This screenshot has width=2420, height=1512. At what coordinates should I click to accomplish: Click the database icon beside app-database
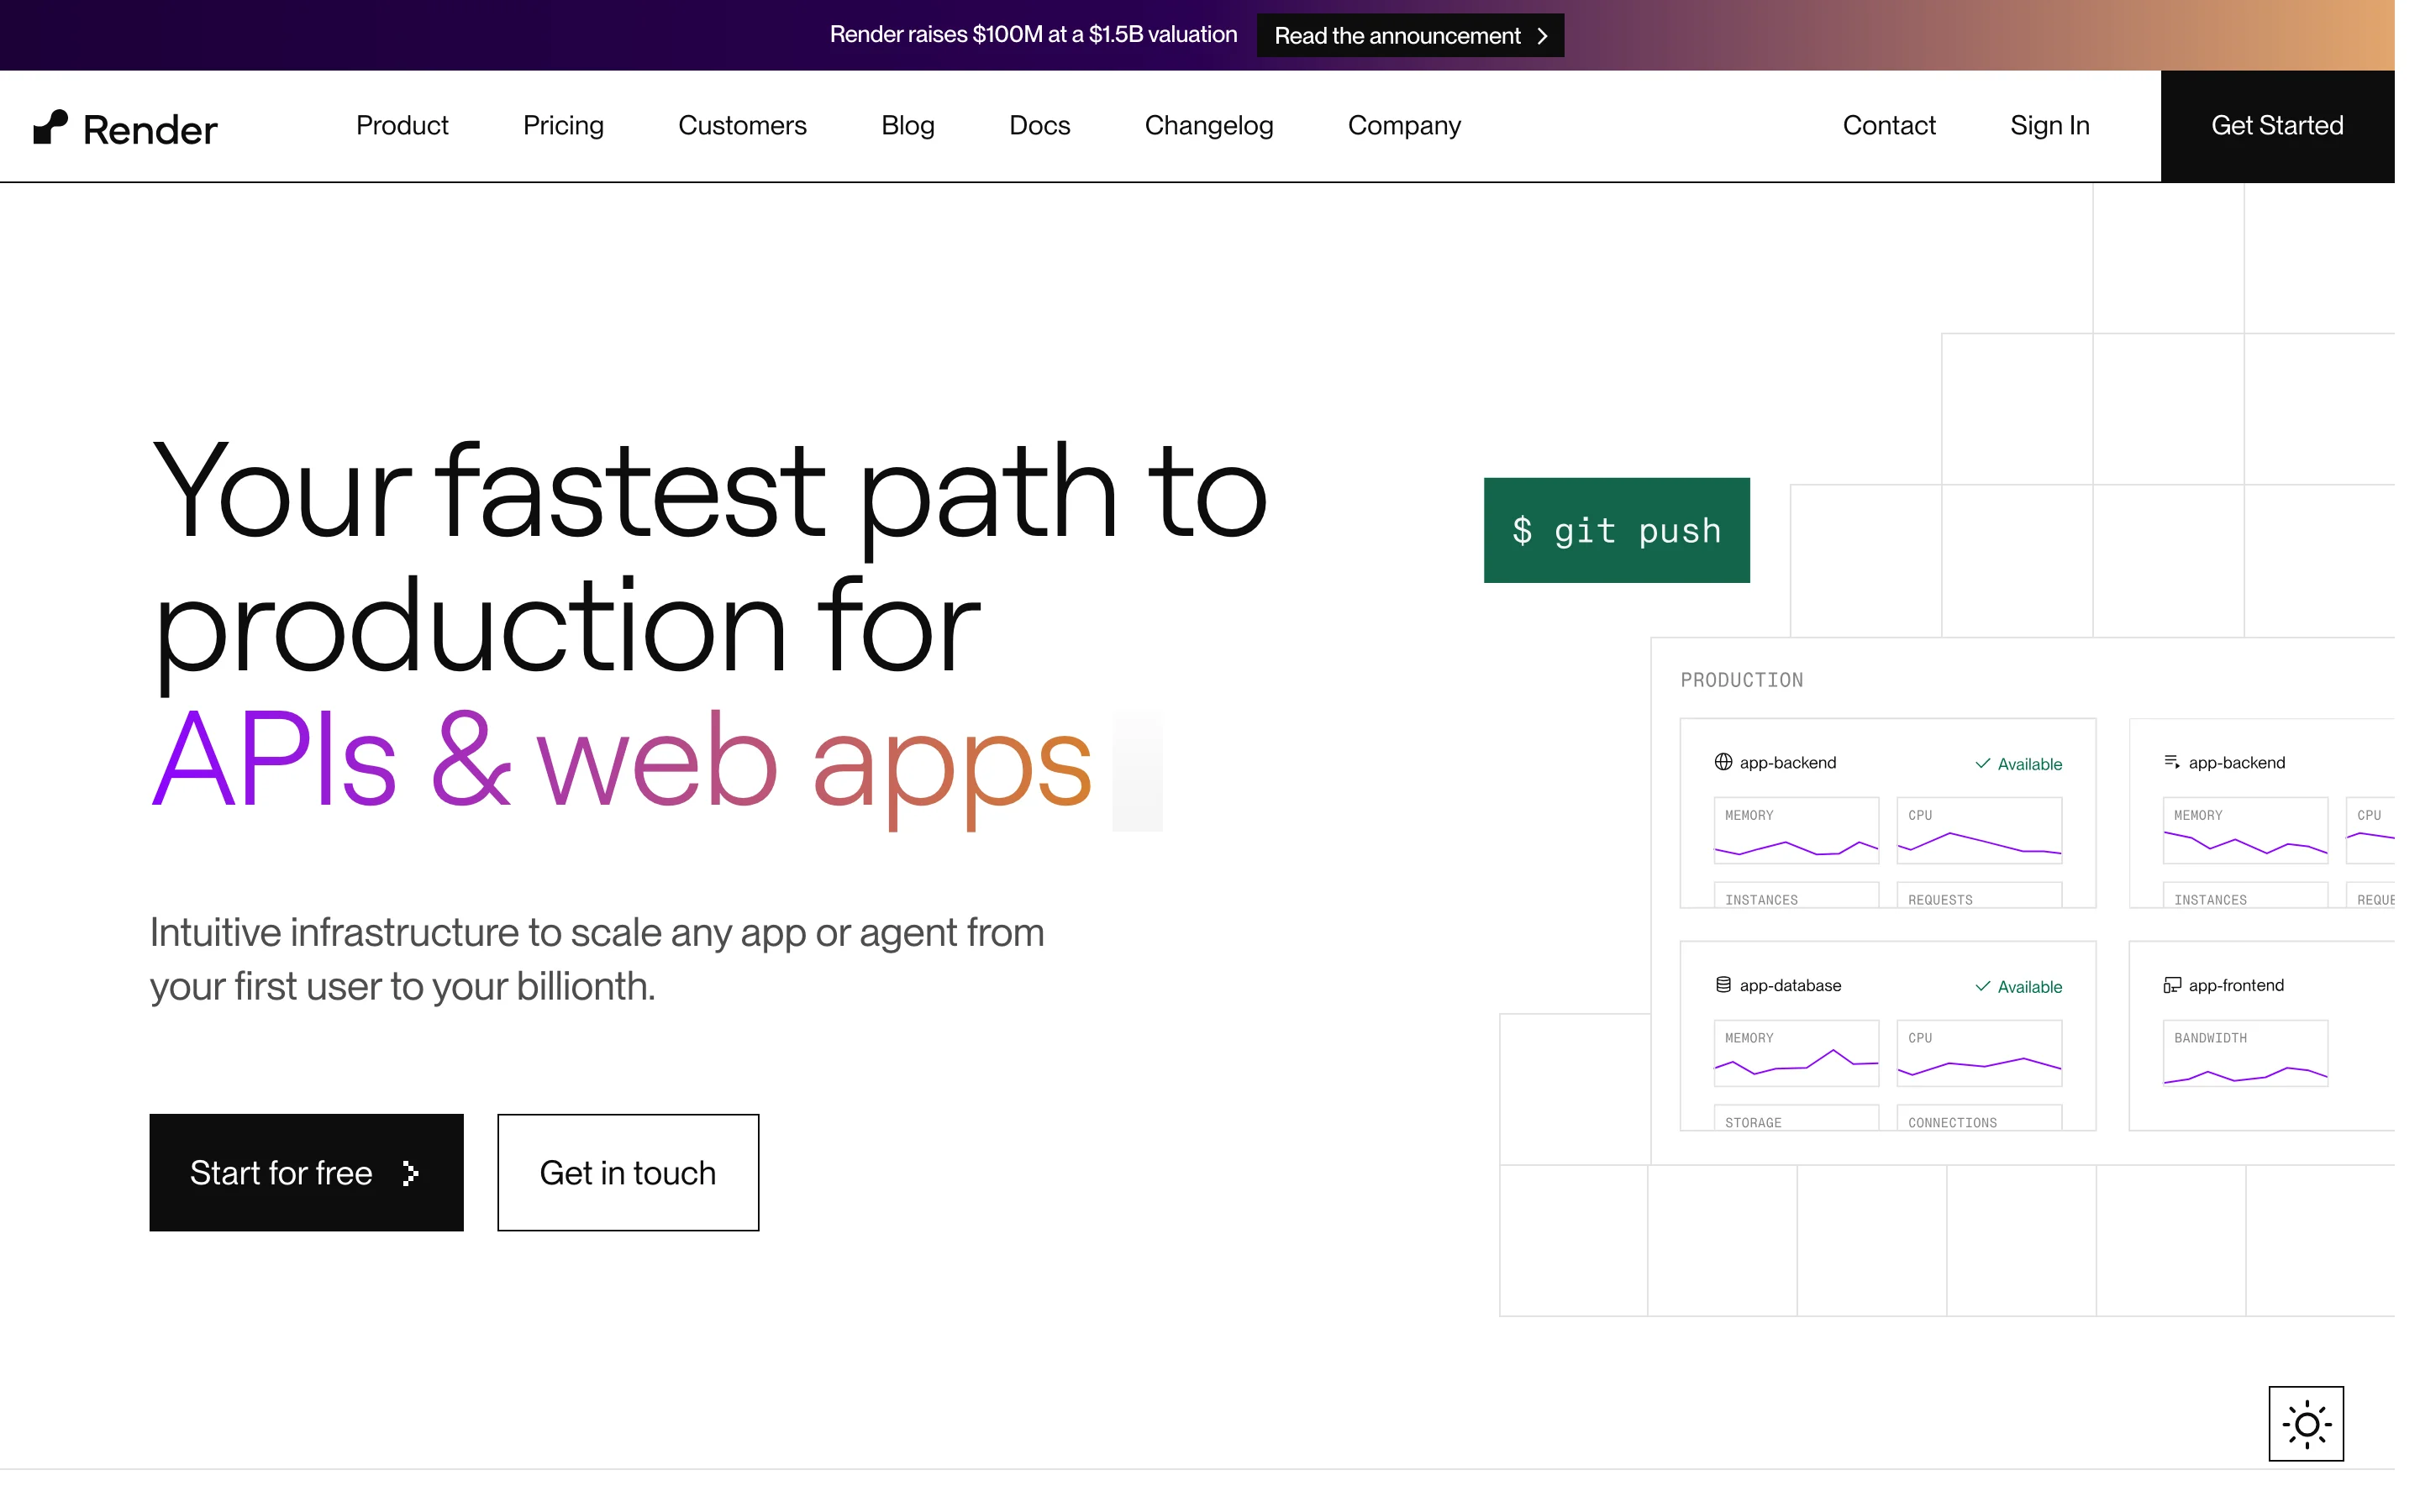tap(1723, 985)
